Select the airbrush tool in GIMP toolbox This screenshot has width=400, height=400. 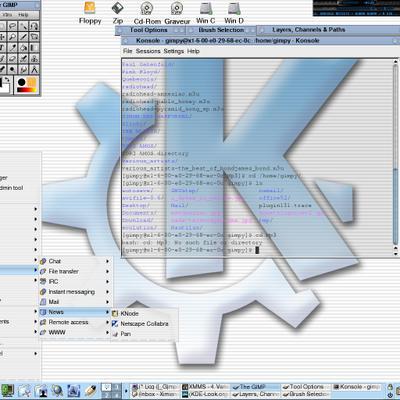point(23,59)
